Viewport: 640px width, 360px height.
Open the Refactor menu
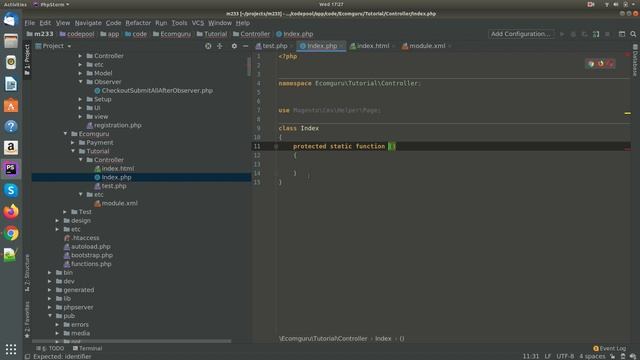(x=138, y=23)
